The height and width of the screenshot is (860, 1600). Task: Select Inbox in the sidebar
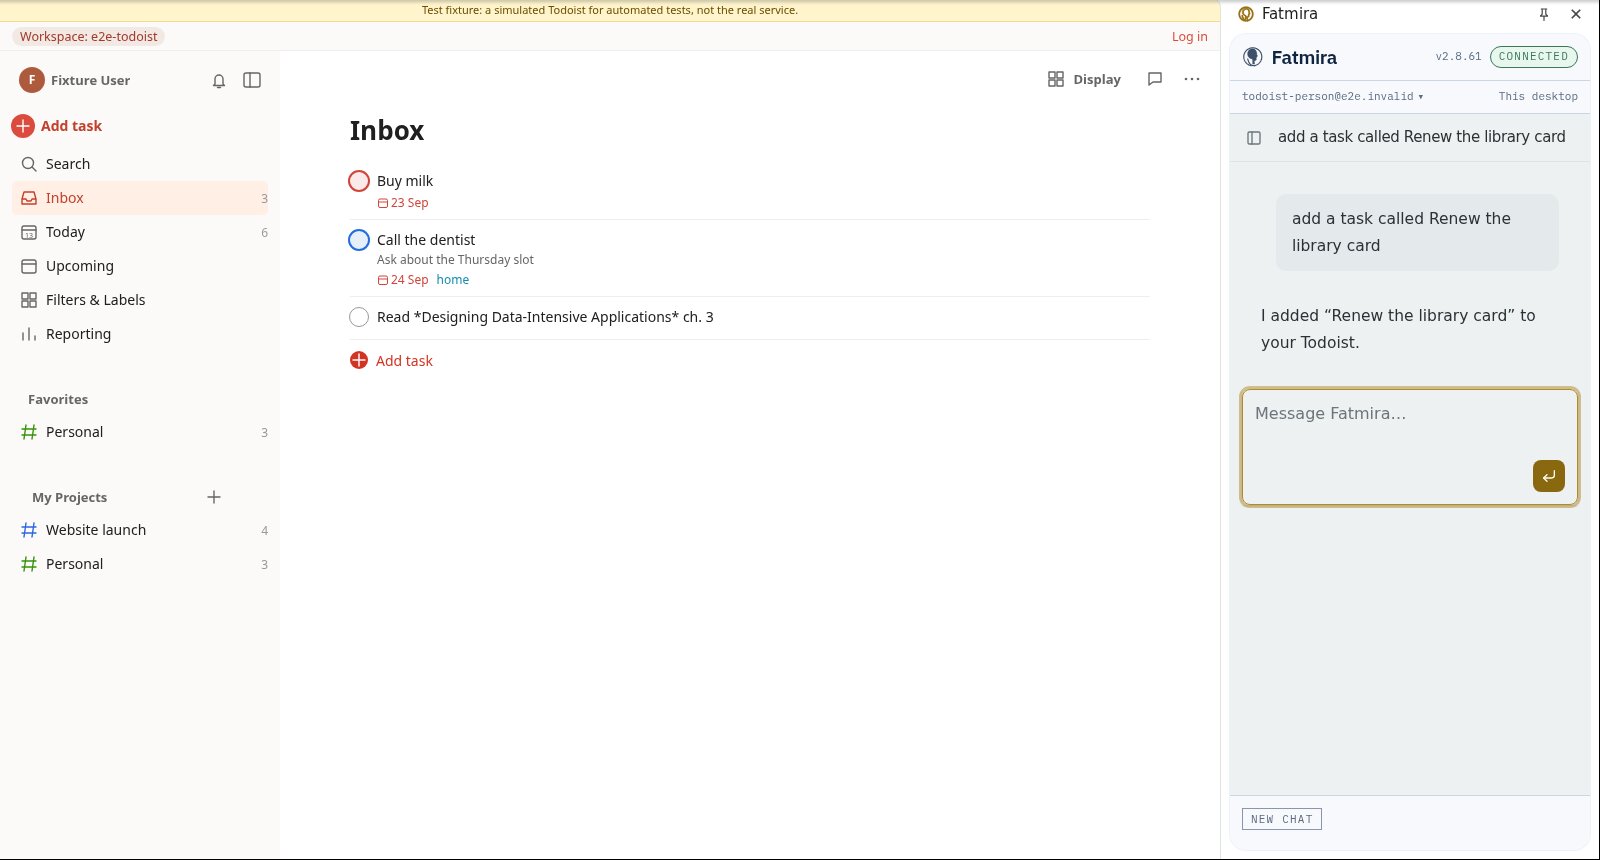[140, 198]
